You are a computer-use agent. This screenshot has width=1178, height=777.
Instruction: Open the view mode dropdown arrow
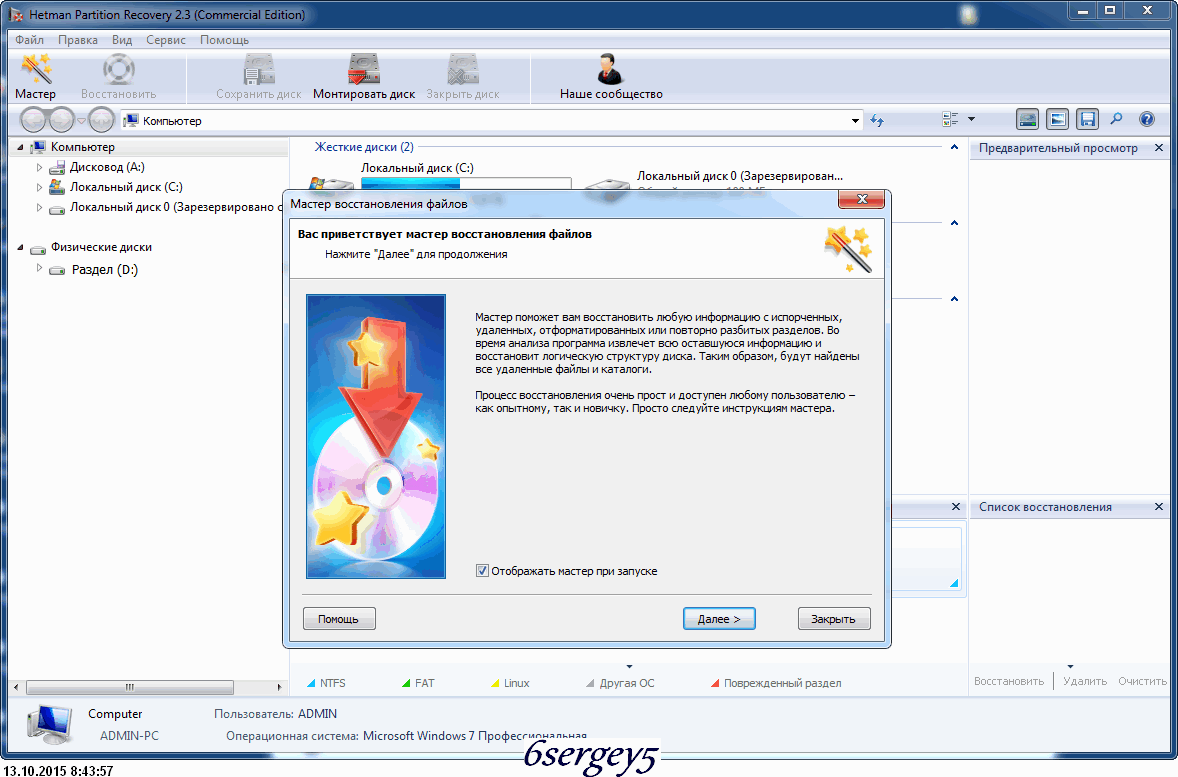pos(971,119)
